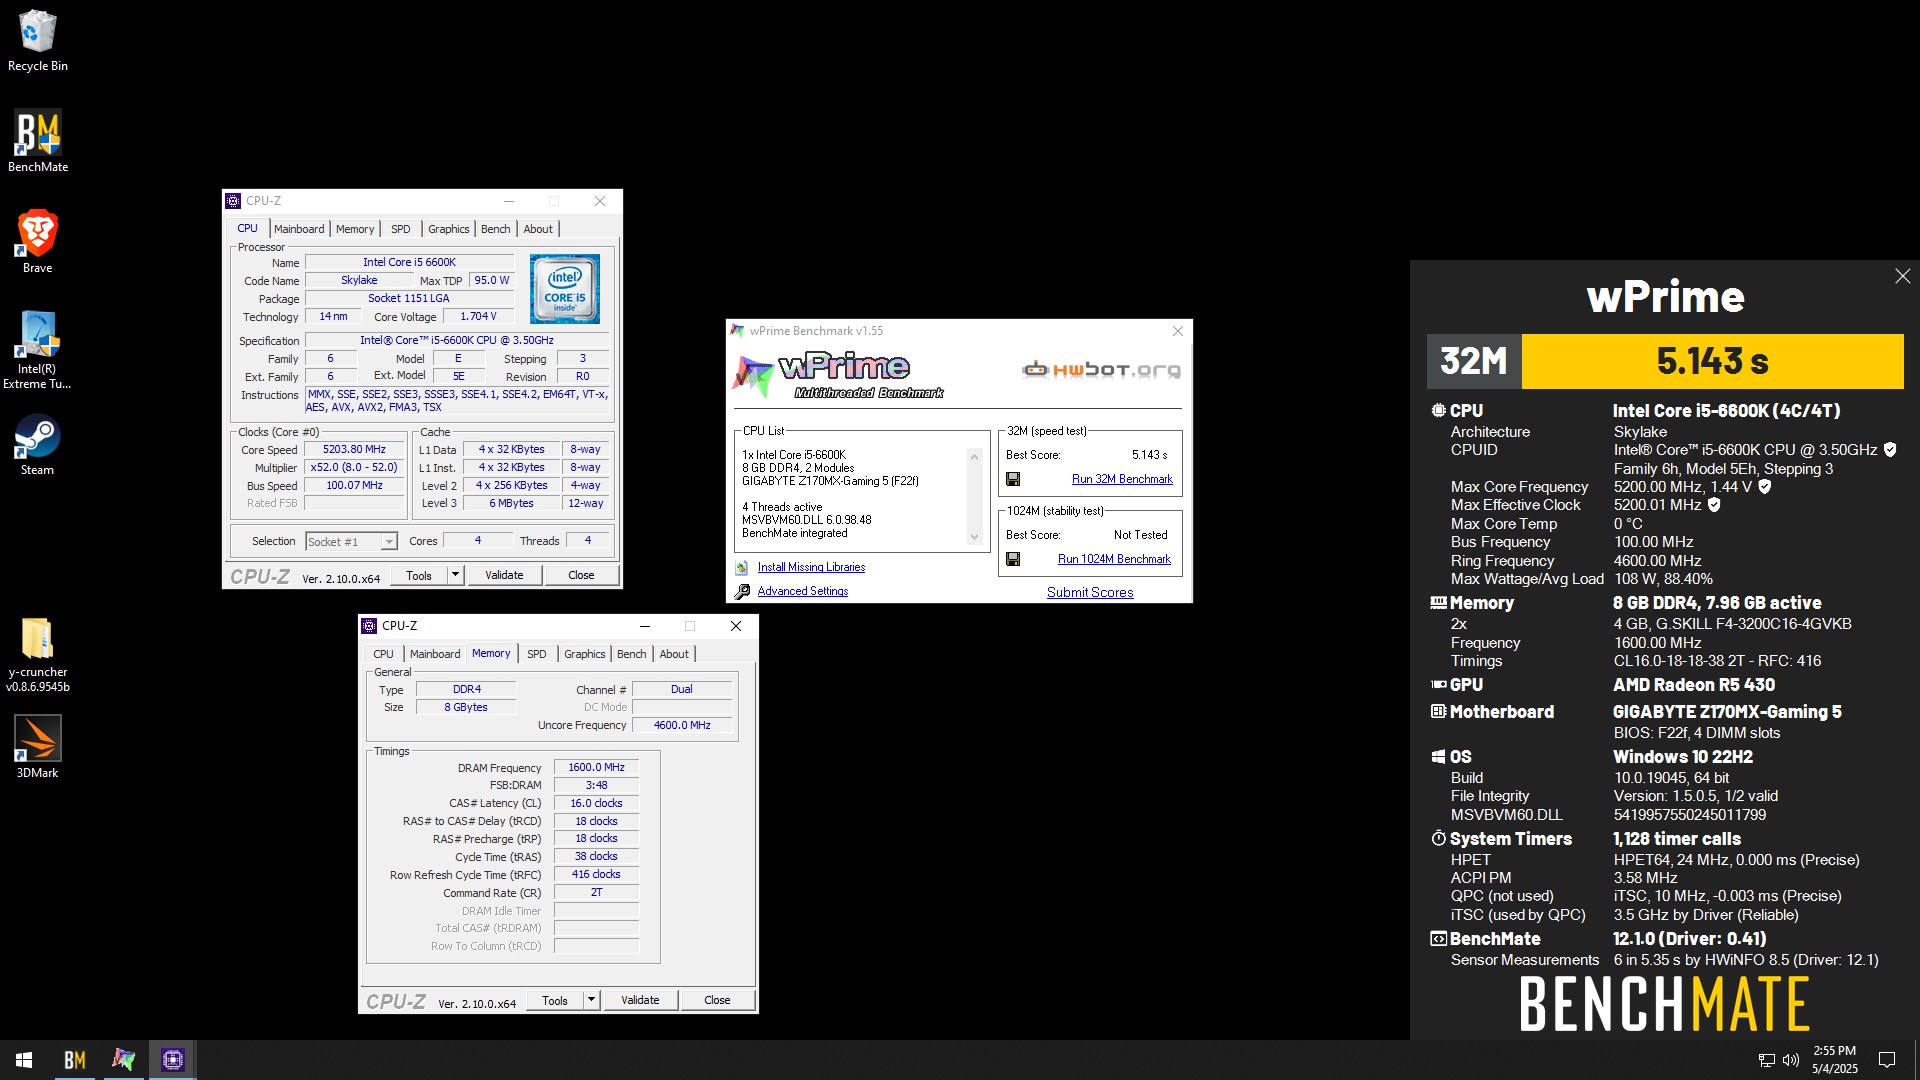The height and width of the screenshot is (1080, 1920).
Task: Click the taskbar clock showing 2:55 PM
Action: click(x=1835, y=1060)
